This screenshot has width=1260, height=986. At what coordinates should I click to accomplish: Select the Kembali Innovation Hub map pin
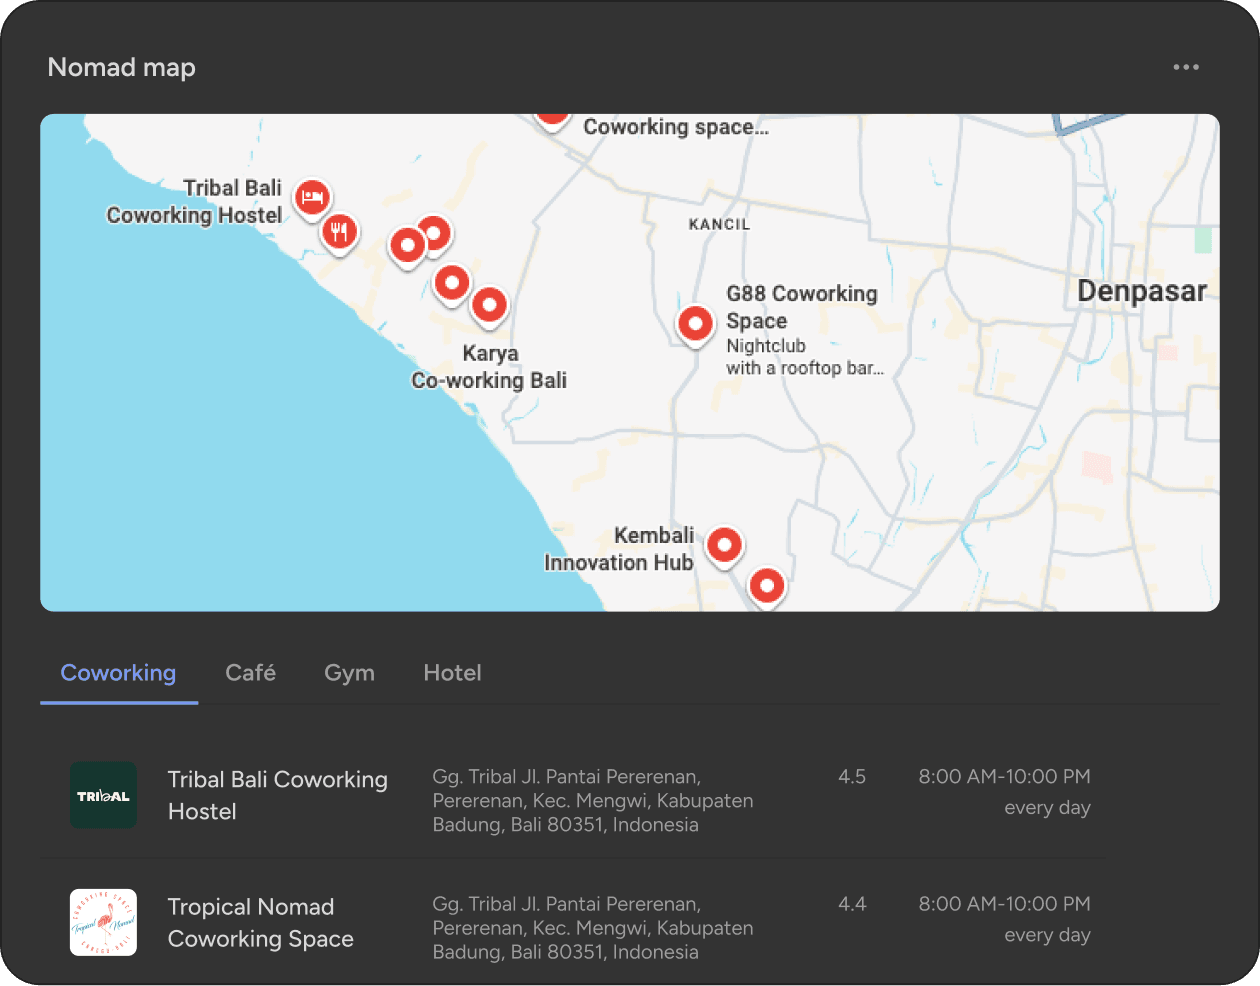tap(724, 546)
